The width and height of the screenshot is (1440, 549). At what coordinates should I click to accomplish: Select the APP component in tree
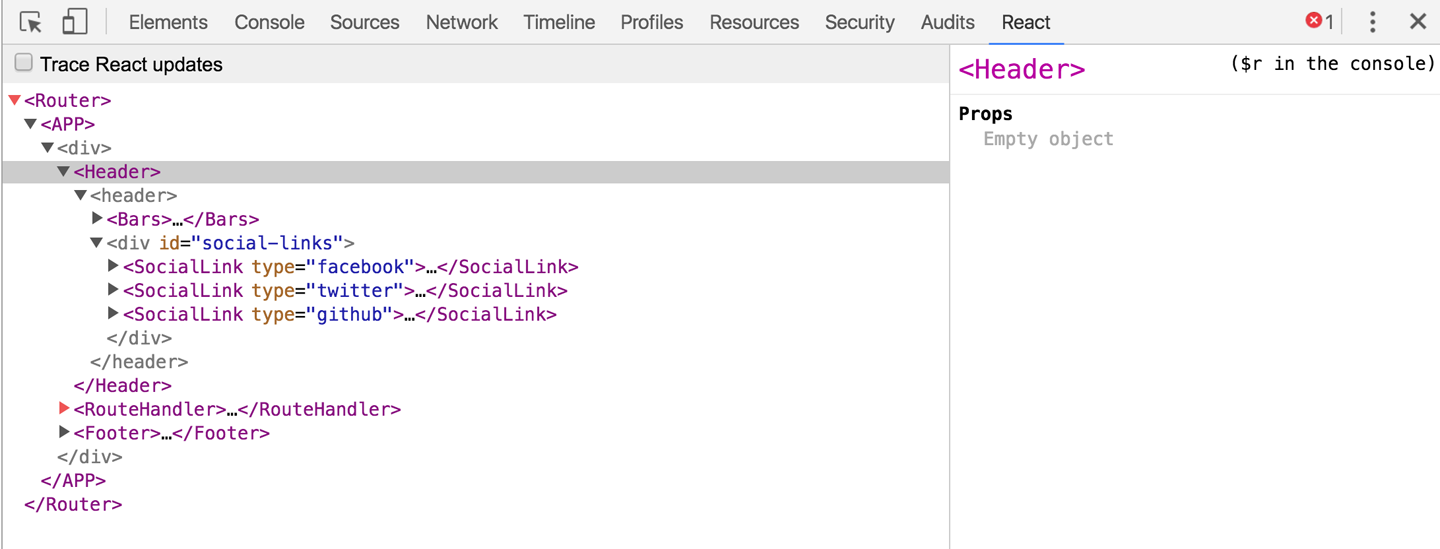68,124
